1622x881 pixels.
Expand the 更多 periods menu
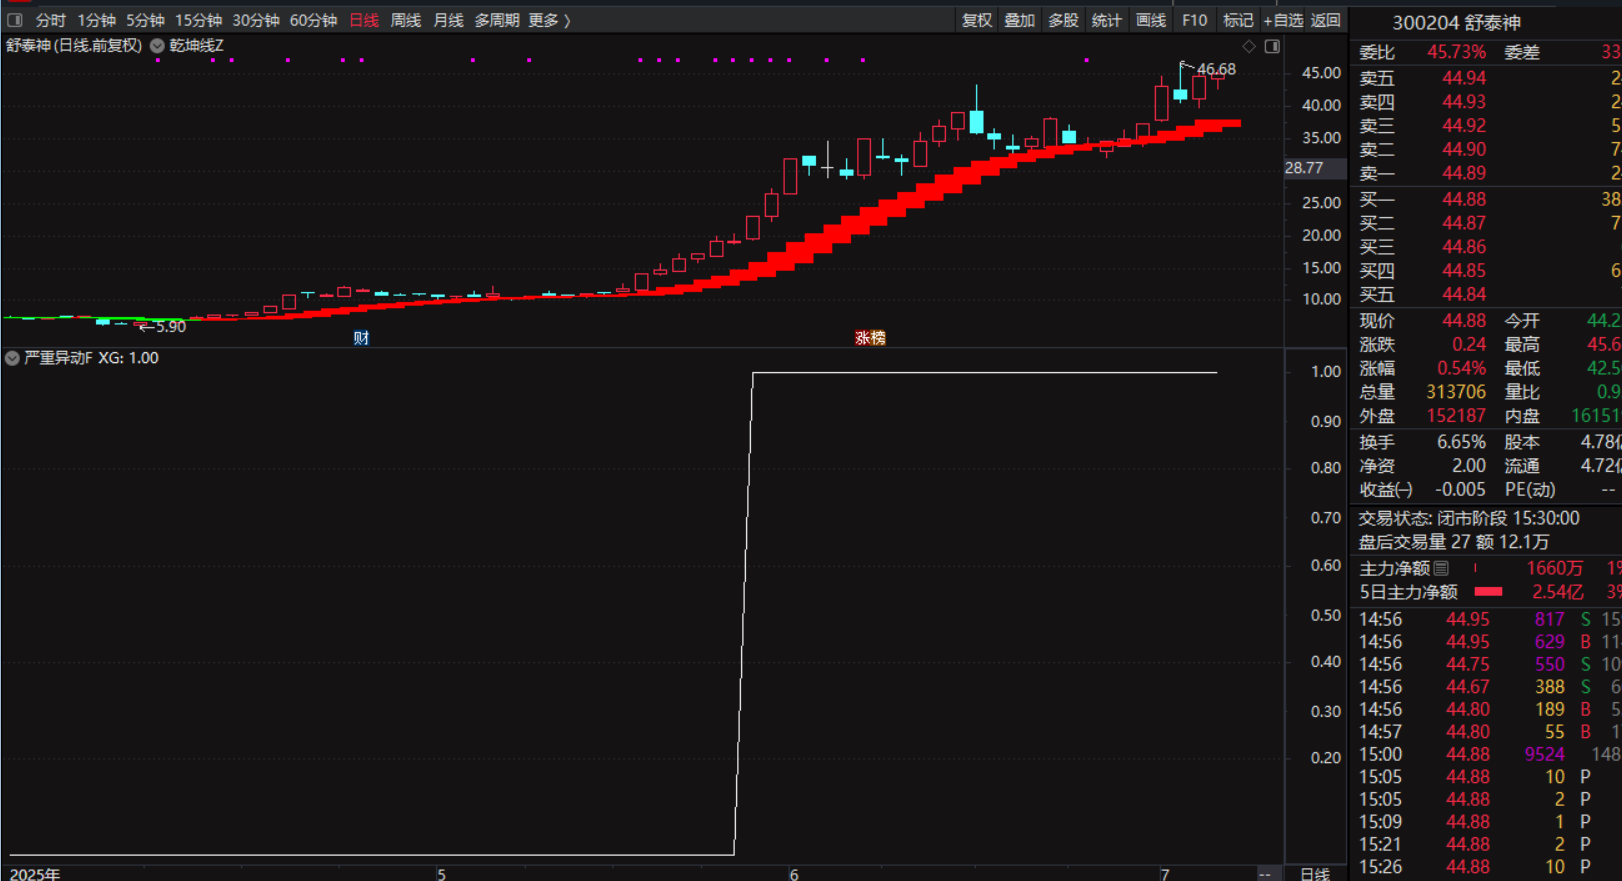click(548, 20)
